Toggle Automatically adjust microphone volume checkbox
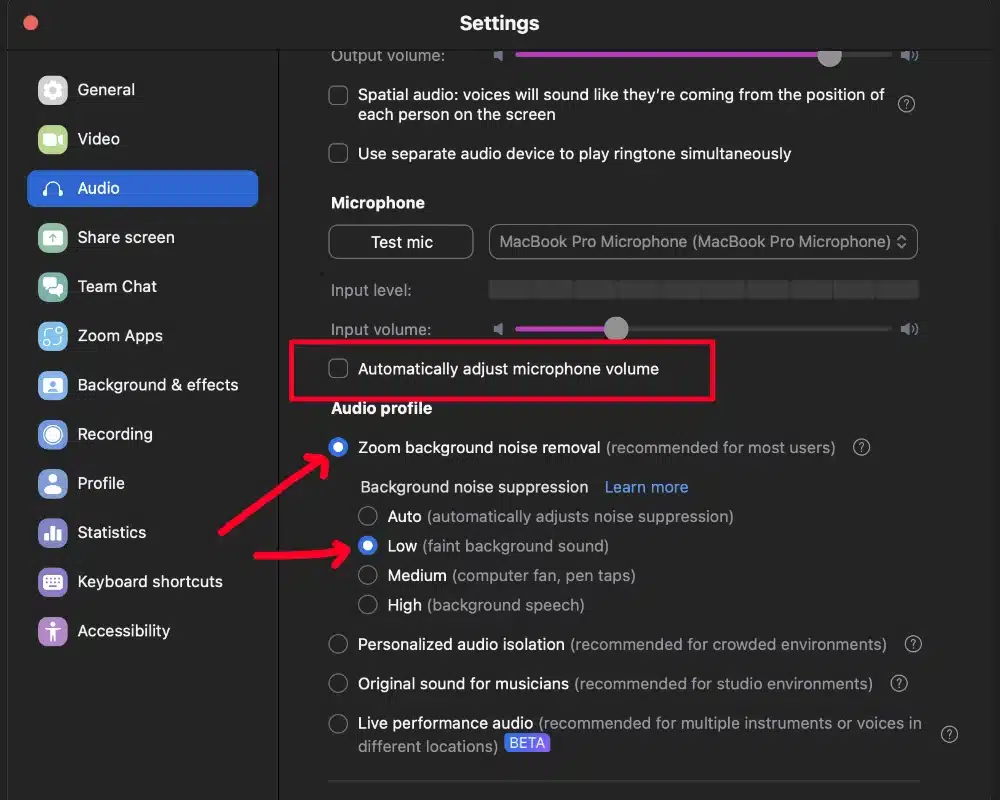Screen dimensions: 1000x800 tap(338, 368)
